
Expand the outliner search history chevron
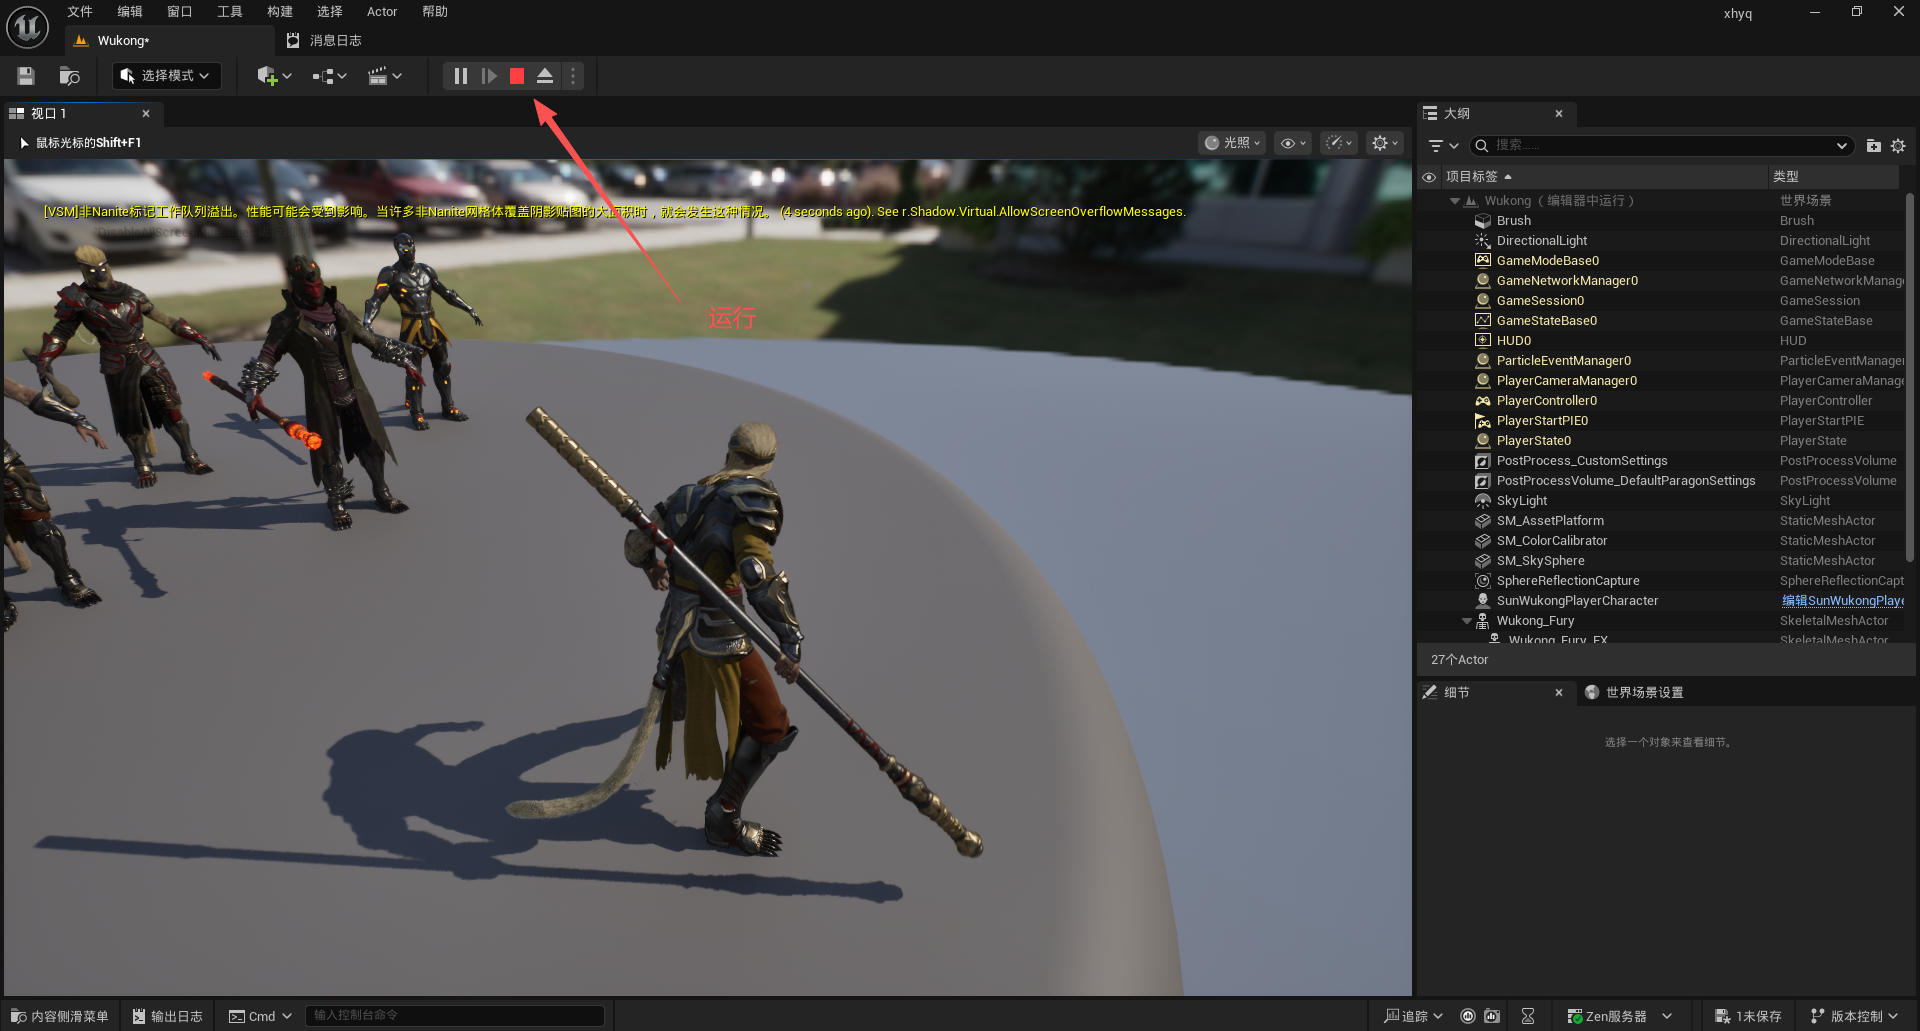click(x=1842, y=146)
